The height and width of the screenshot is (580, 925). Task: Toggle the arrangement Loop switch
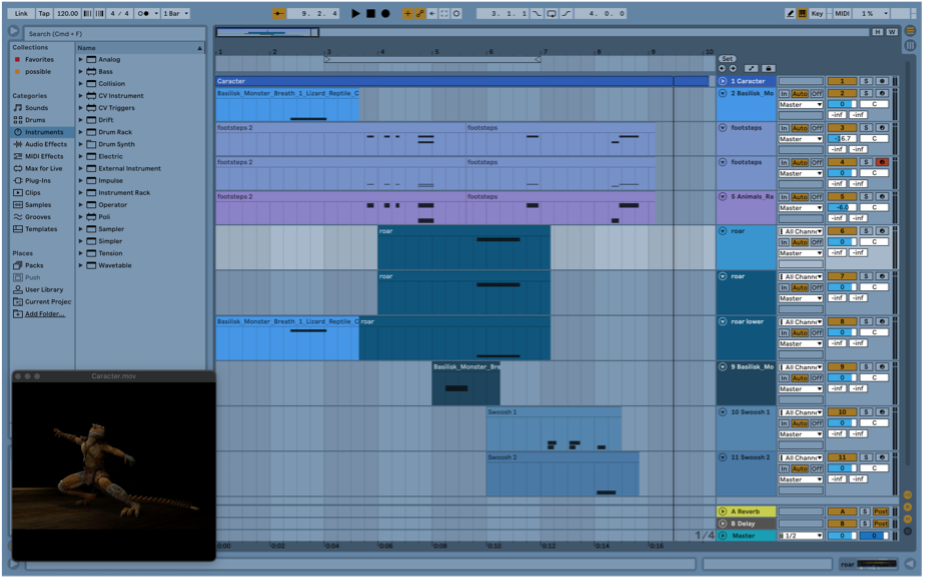552,13
